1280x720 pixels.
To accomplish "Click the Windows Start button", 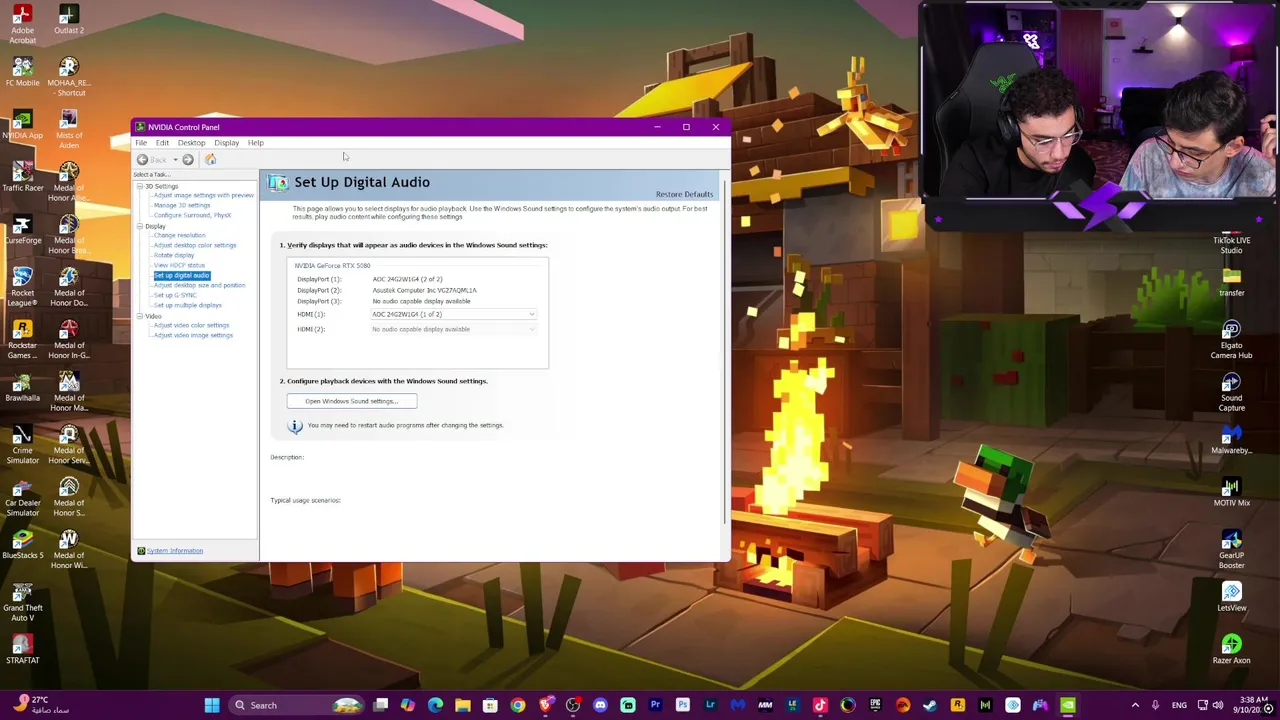I will [x=212, y=706].
